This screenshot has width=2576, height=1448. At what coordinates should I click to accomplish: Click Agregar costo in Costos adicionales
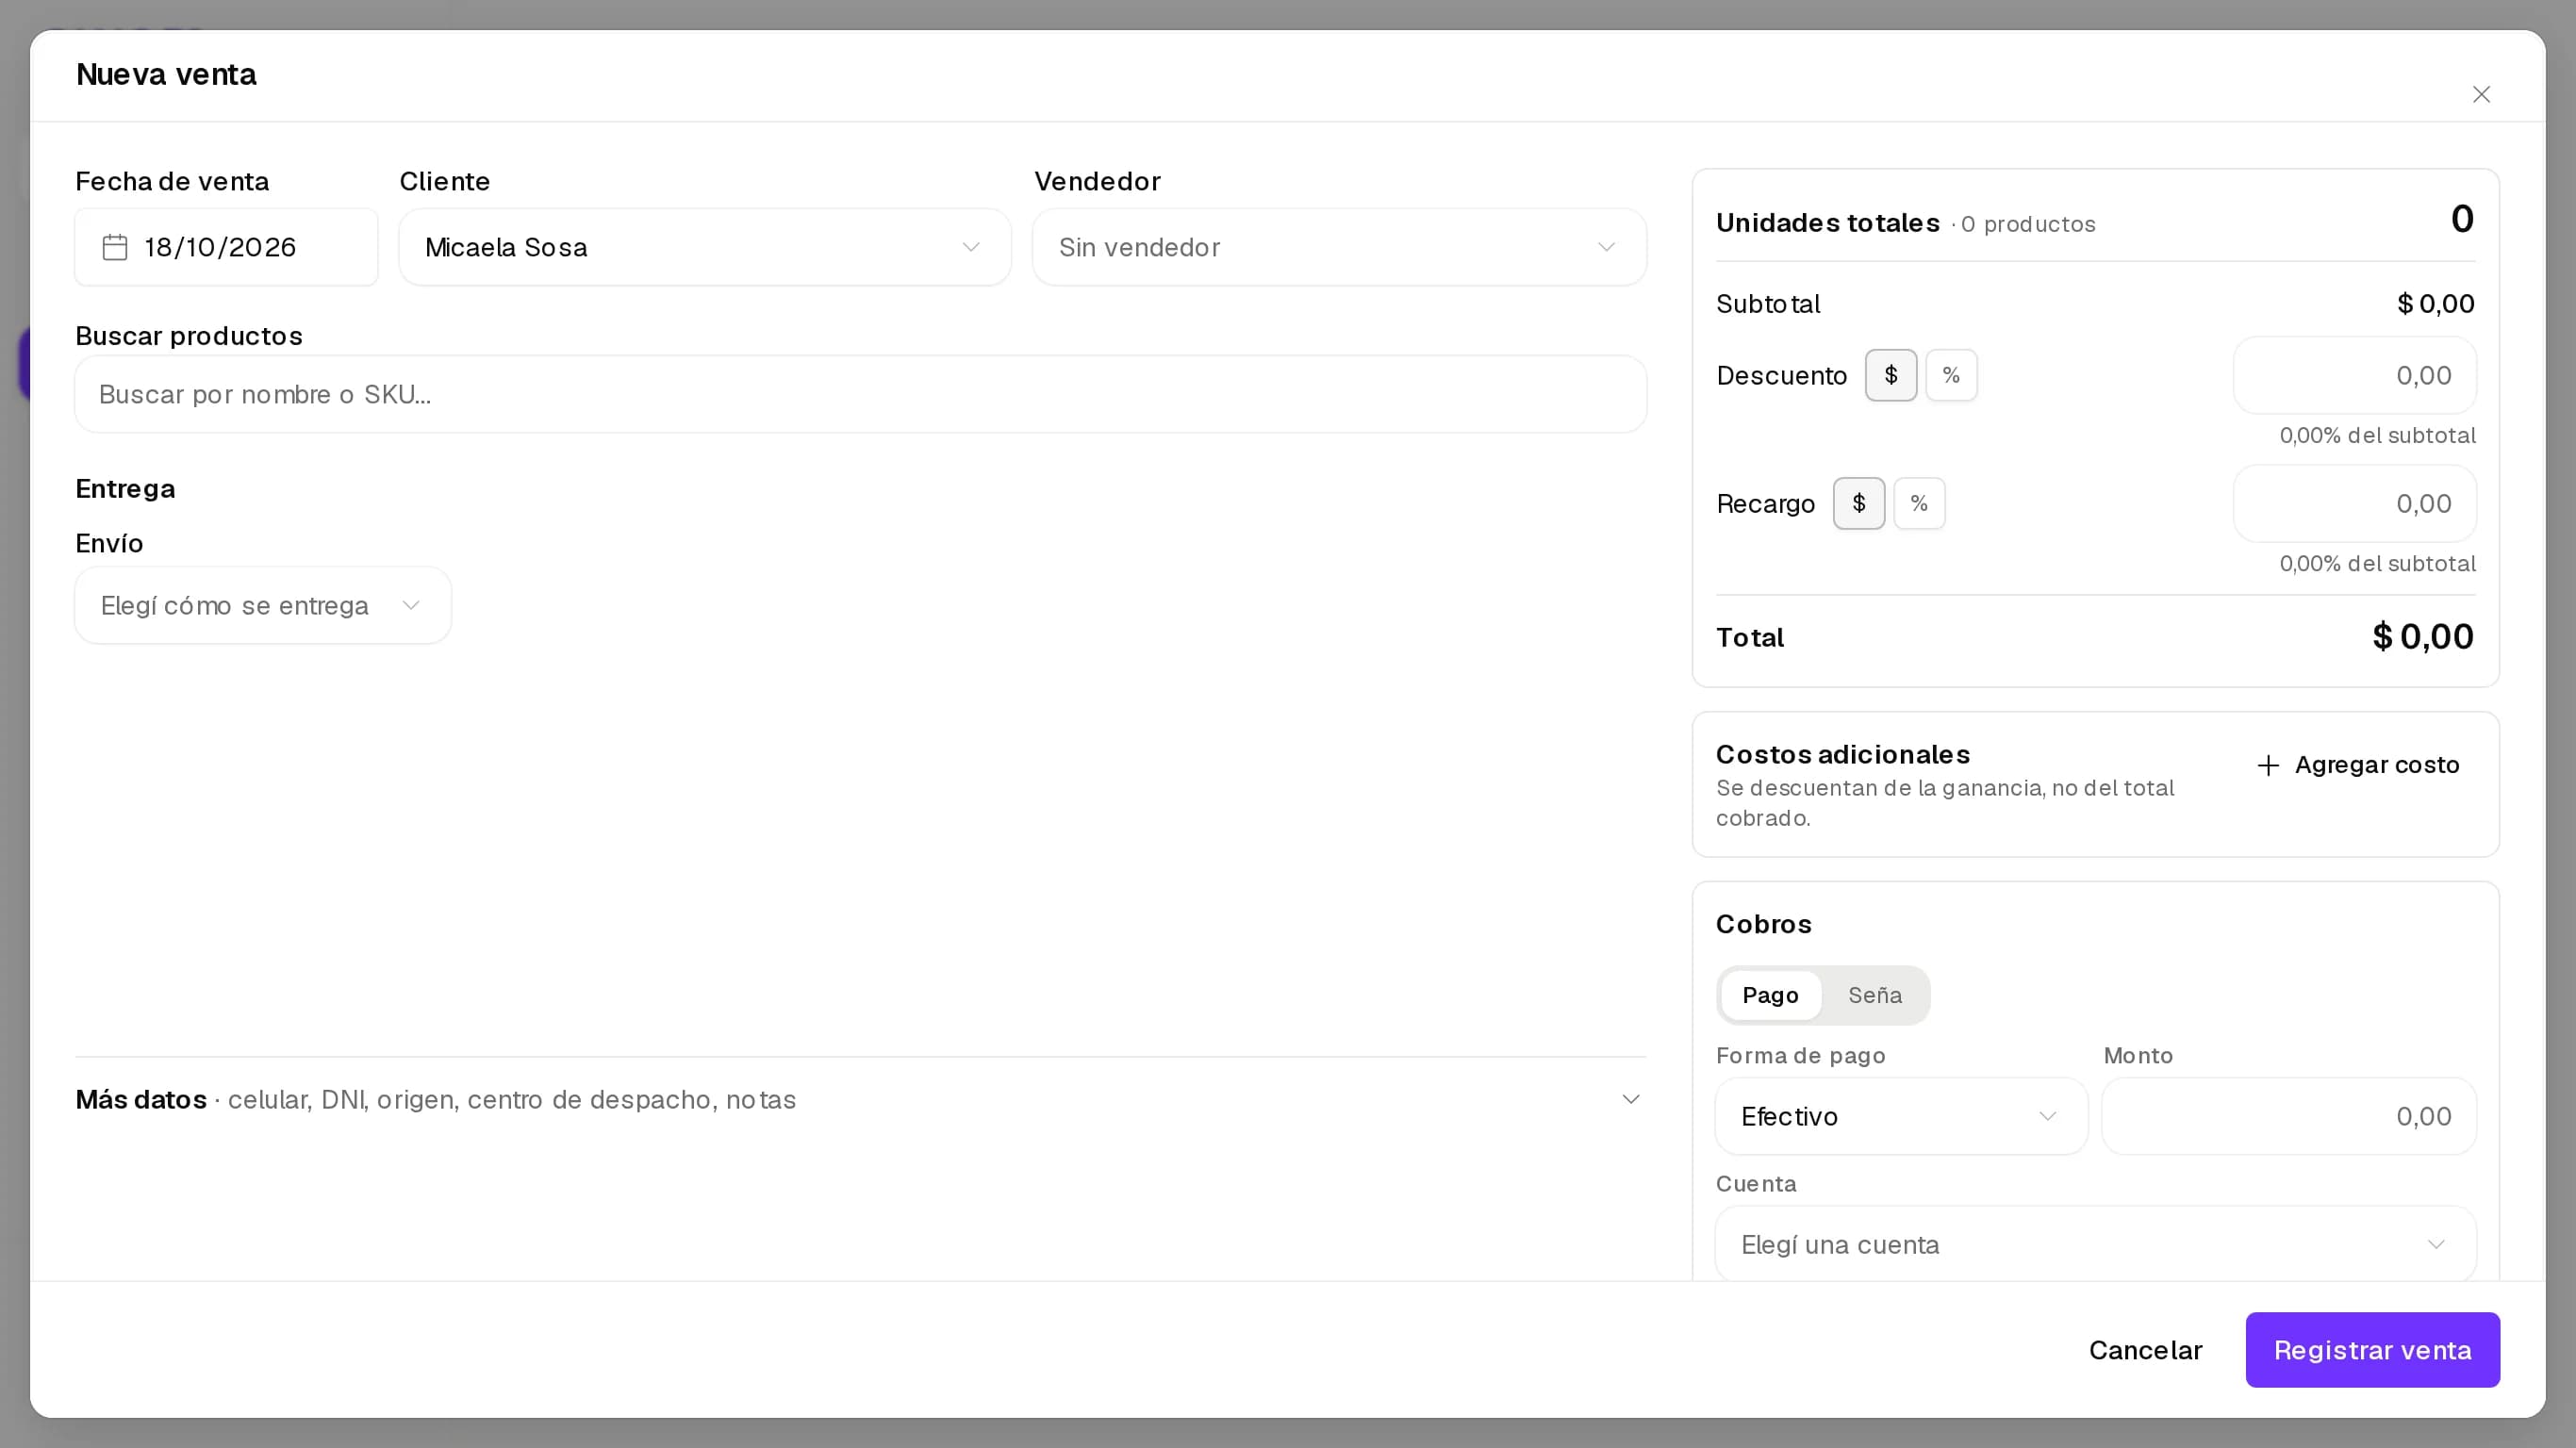(x=2358, y=765)
